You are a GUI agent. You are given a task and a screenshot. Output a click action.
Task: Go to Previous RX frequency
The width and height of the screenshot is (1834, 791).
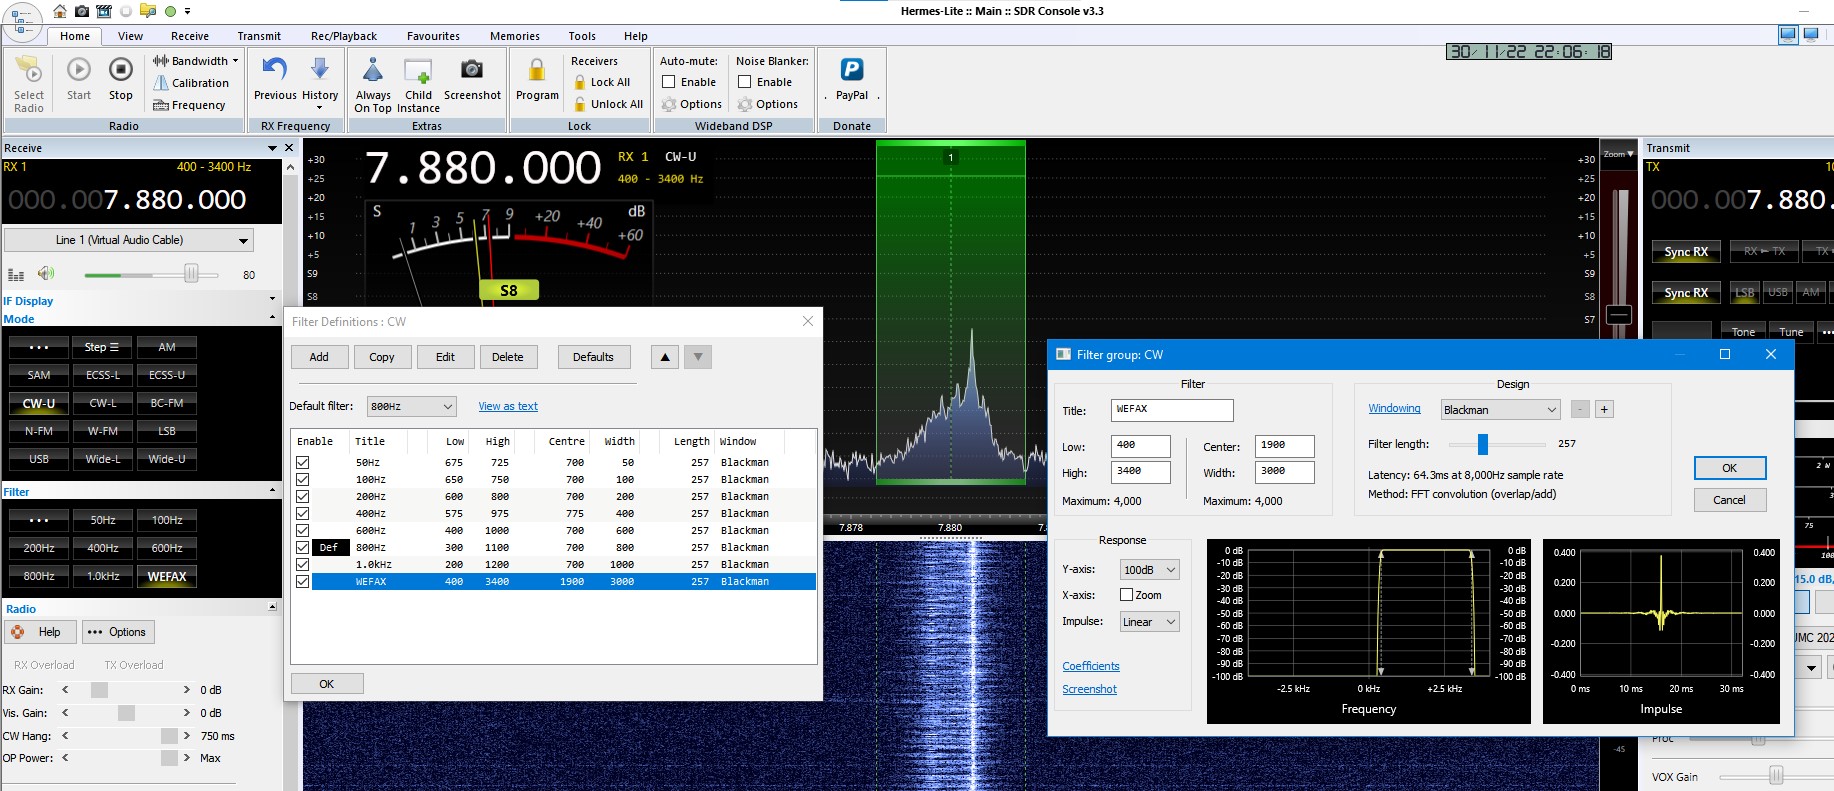coord(275,70)
